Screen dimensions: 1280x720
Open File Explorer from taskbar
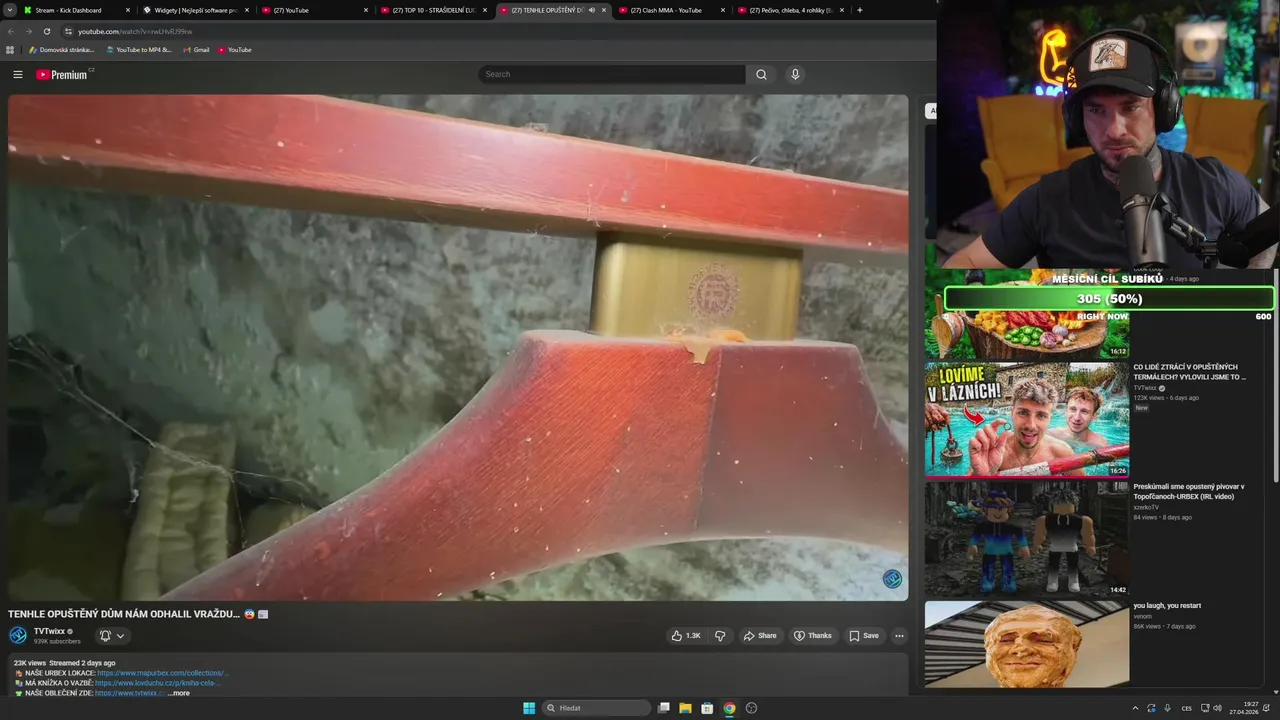pos(685,708)
